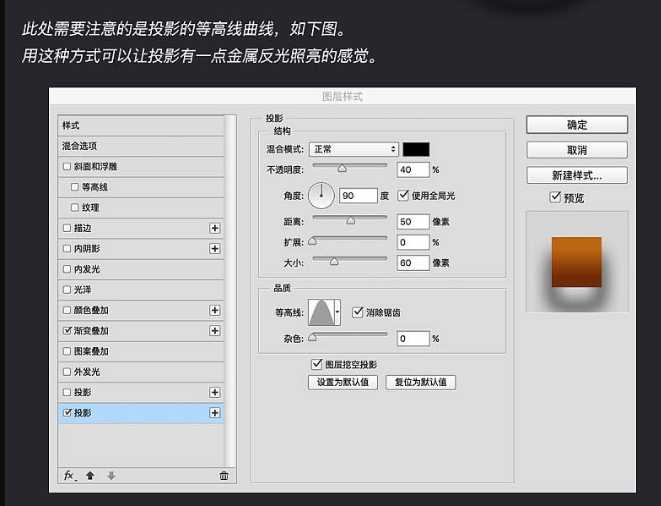Click the angle dial for shadow direction

click(322, 196)
